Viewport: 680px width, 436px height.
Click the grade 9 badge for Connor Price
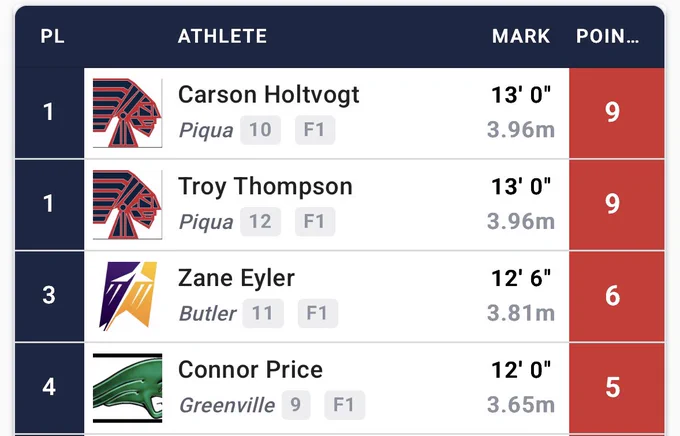pyautogui.click(x=296, y=405)
